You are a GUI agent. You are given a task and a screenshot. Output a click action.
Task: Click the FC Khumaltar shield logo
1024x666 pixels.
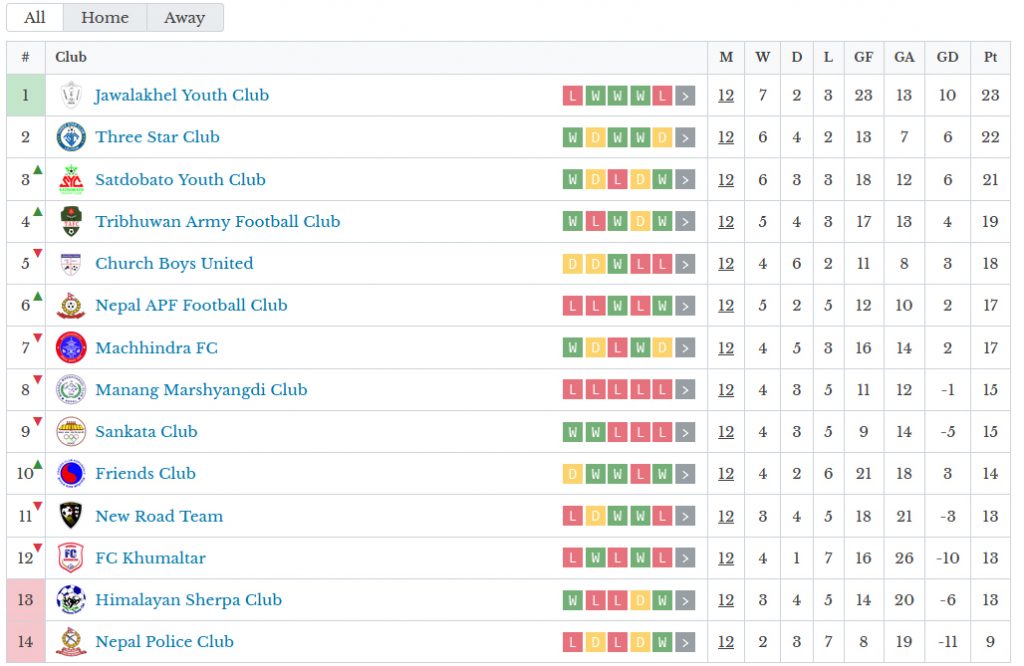point(71,558)
